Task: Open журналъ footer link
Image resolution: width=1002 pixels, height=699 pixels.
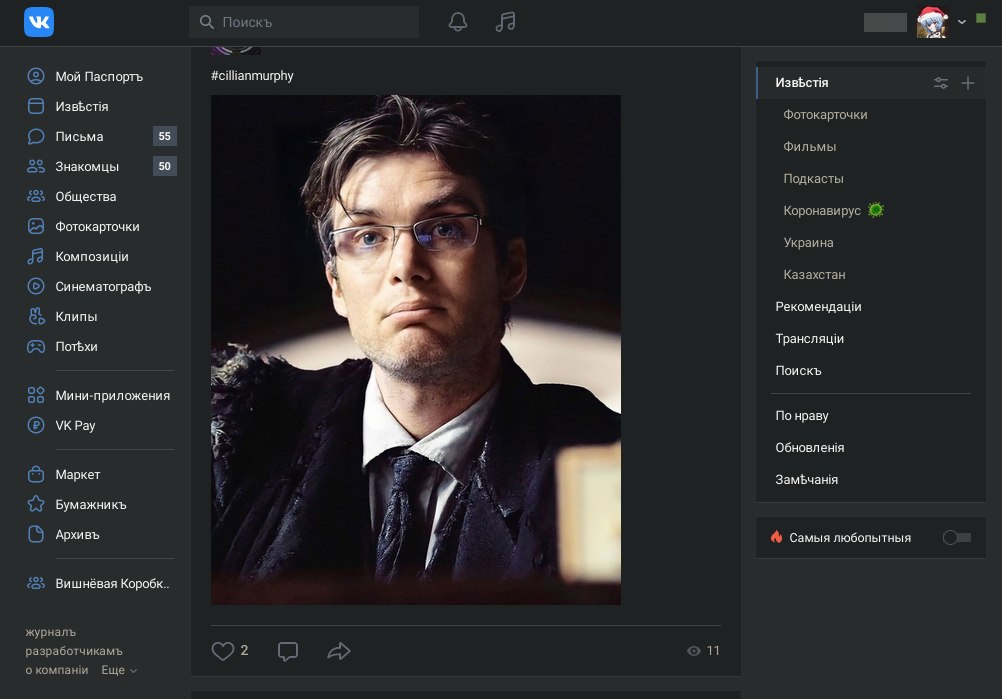Action: click(x=50, y=632)
